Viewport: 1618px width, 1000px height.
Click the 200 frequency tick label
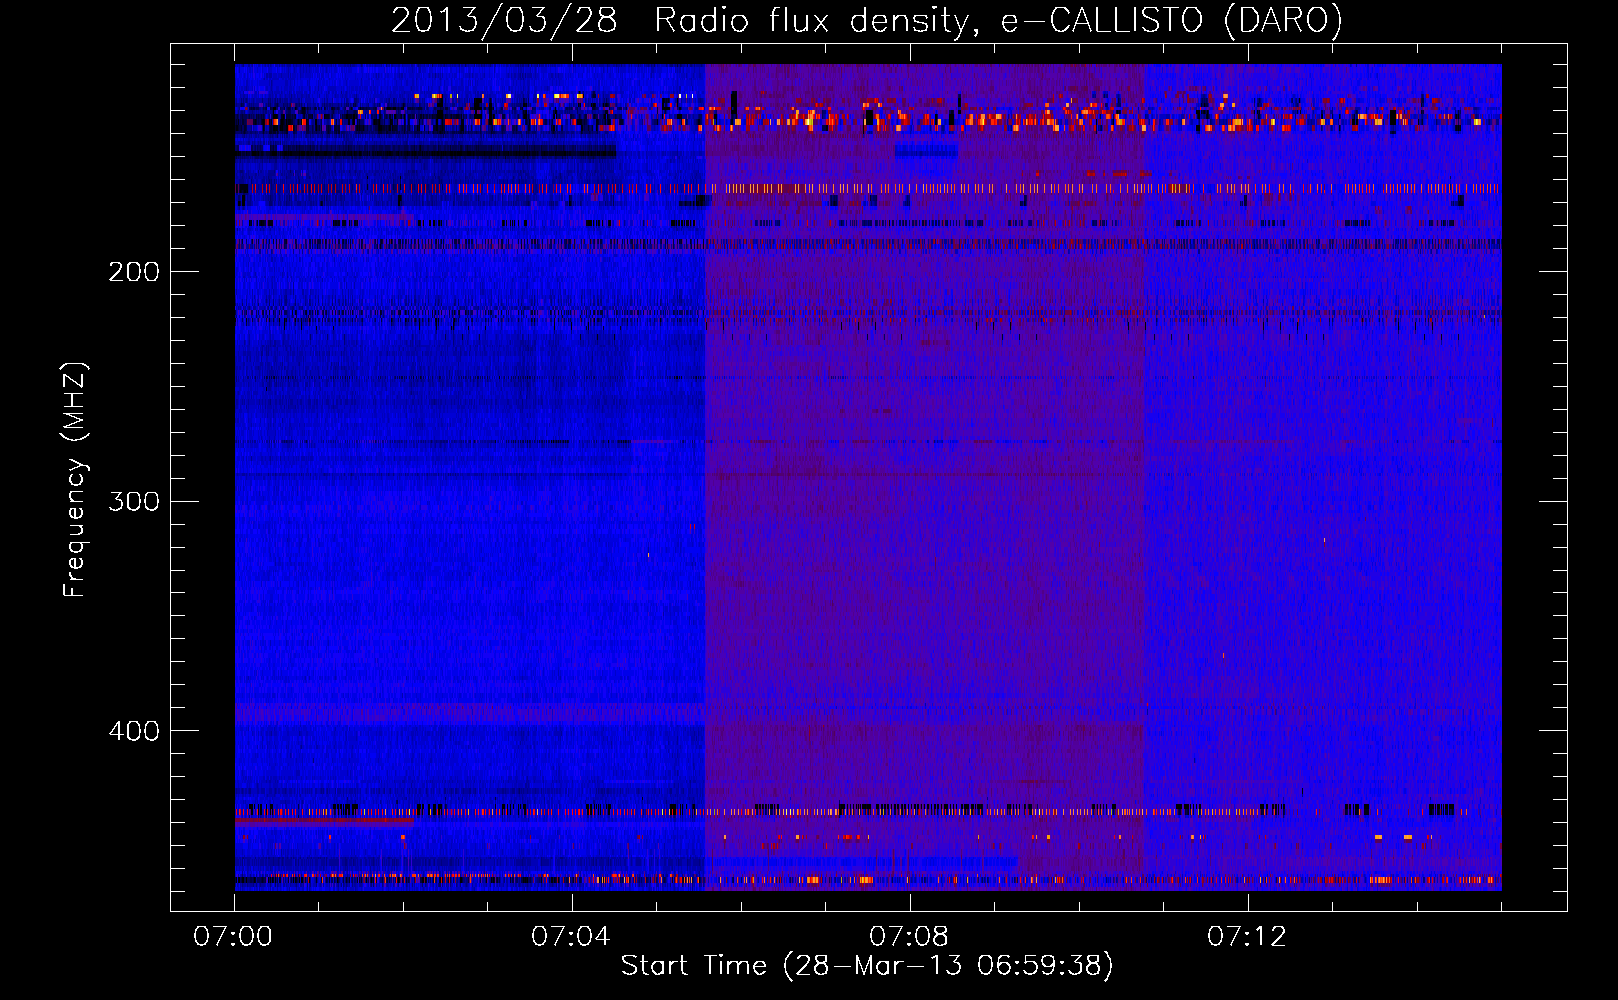pyautogui.click(x=134, y=272)
